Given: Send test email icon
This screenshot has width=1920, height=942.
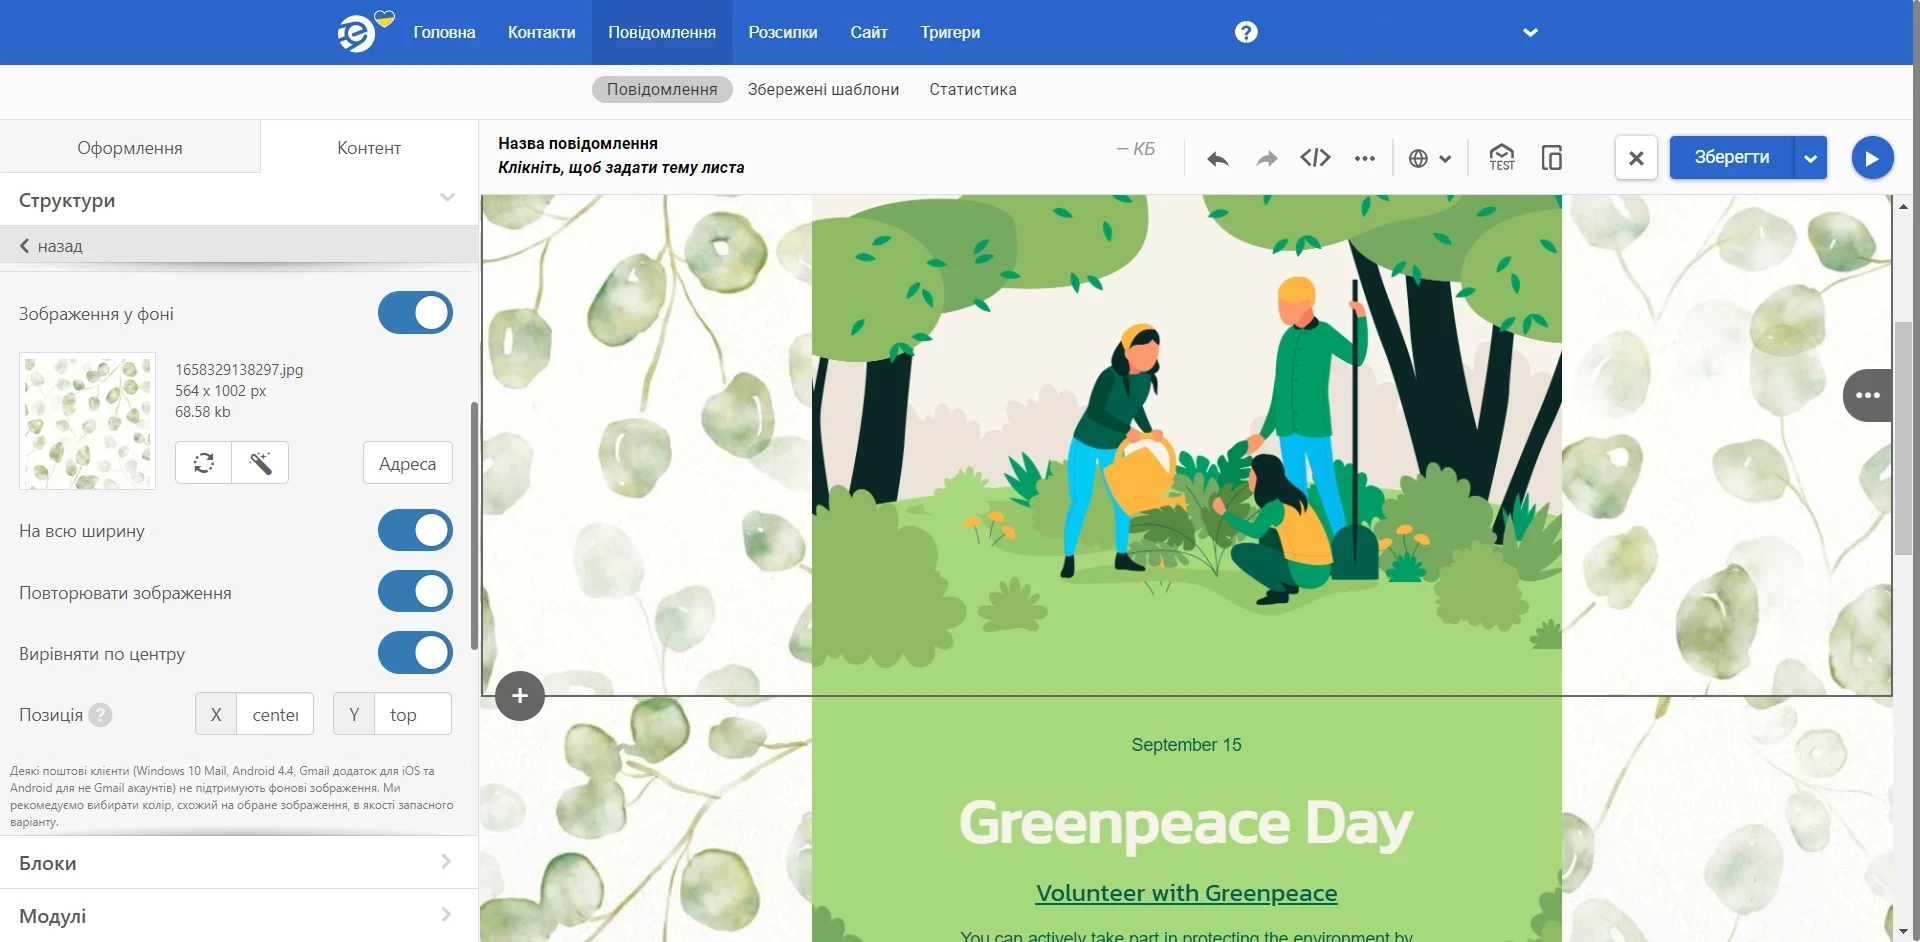Looking at the screenshot, I should [x=1501, y=157].
